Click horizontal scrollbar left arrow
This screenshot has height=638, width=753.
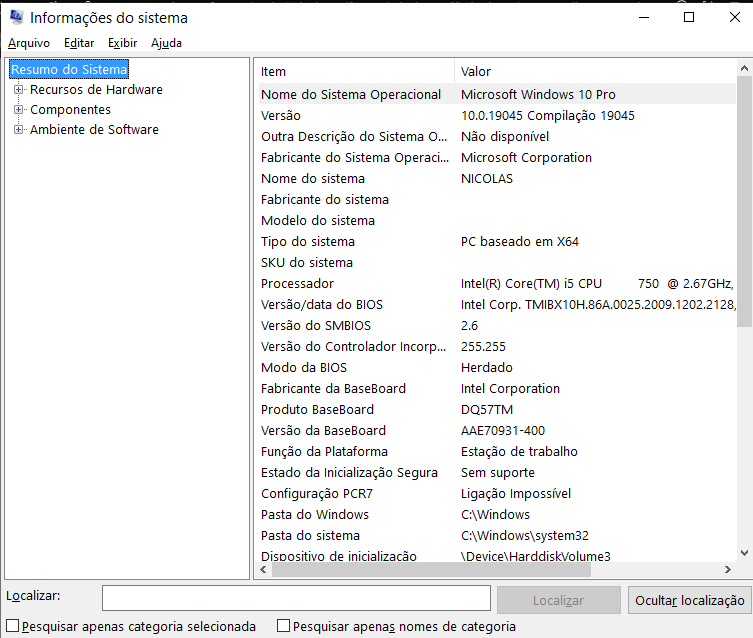click(x=263, y=569)
